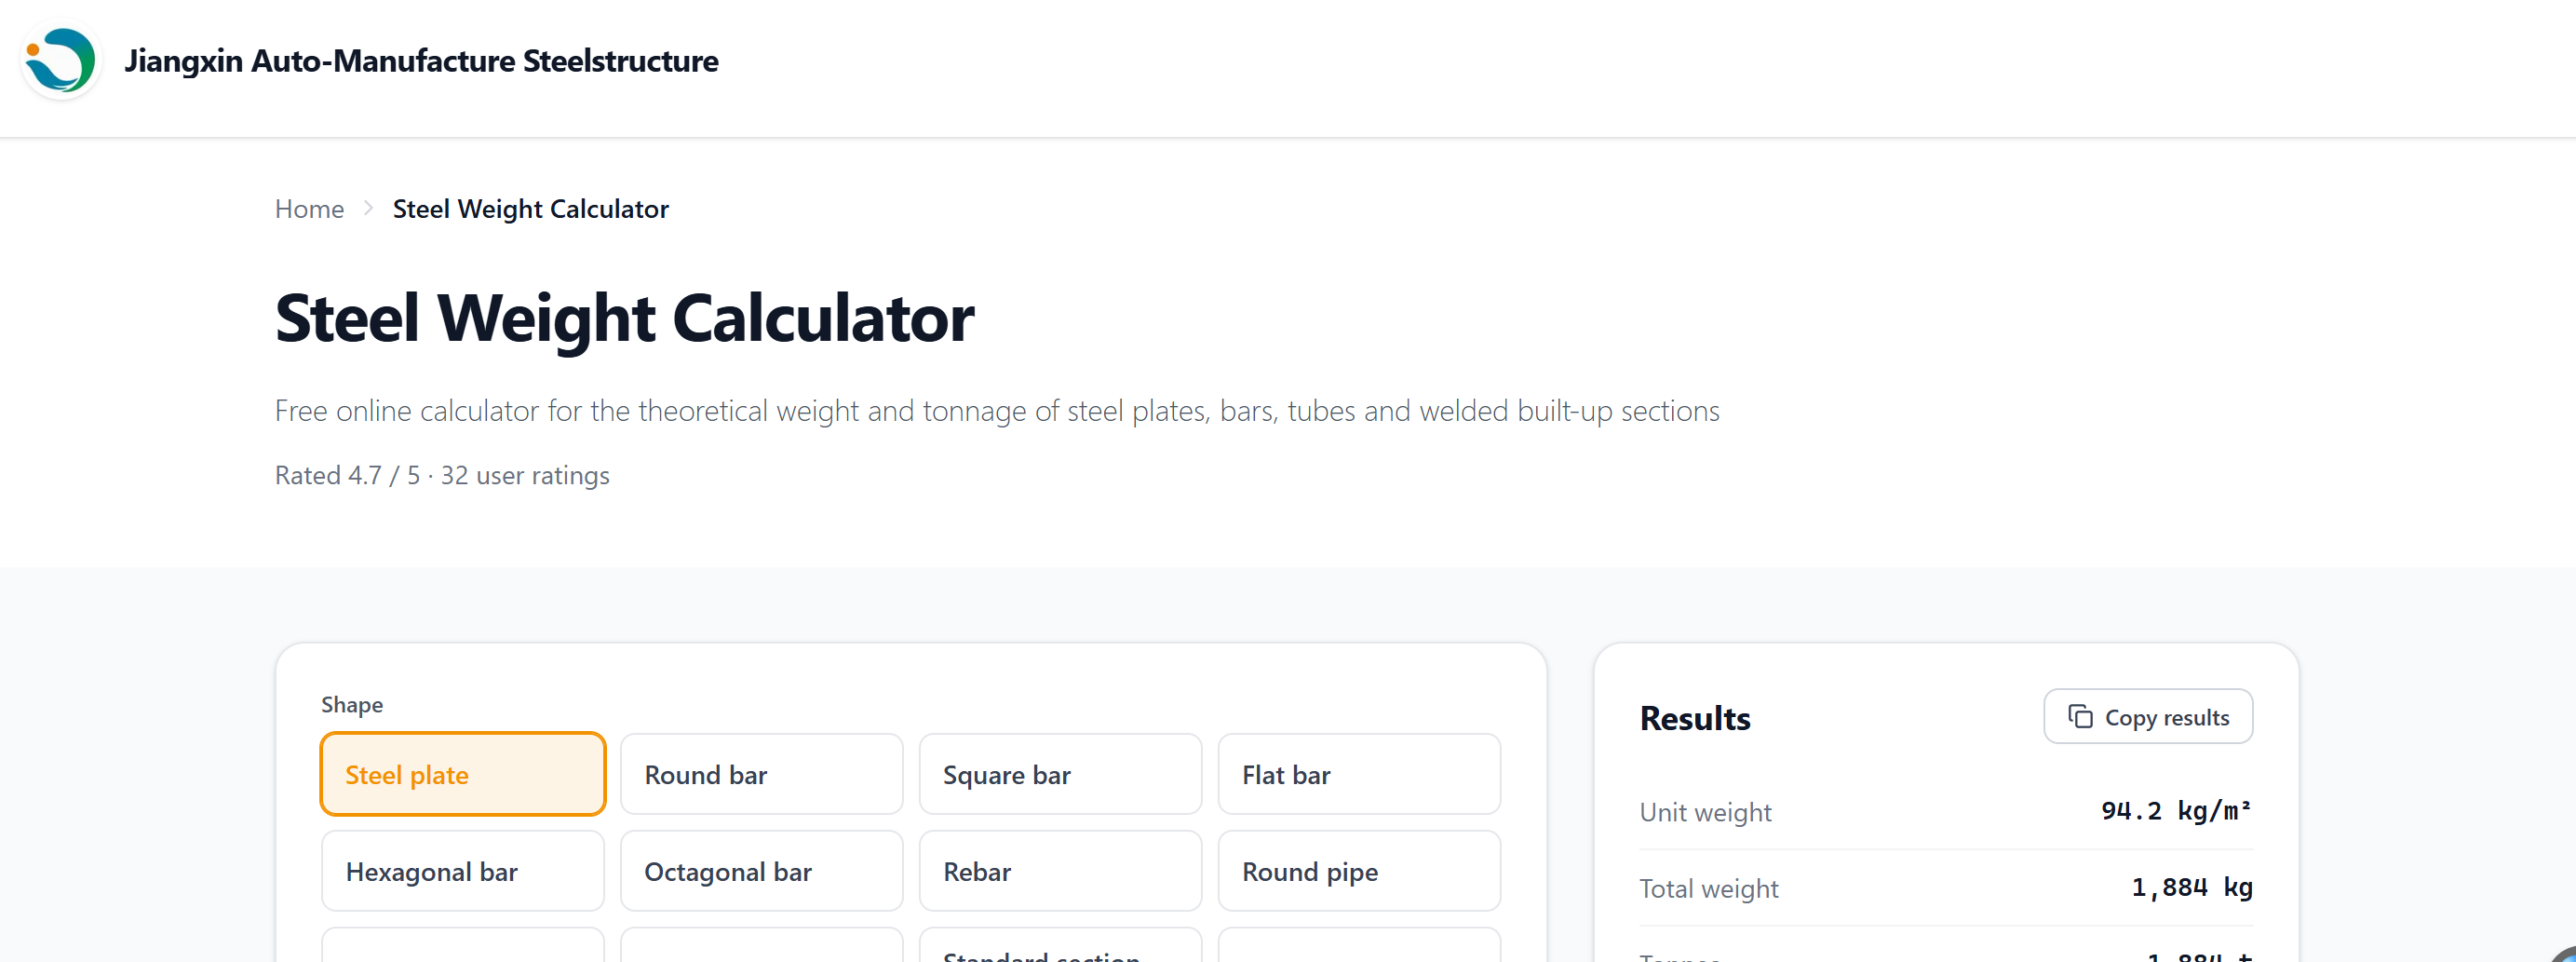Go to the Home breadcrumb link
The image size is (2576, 962).
point(309,209)
